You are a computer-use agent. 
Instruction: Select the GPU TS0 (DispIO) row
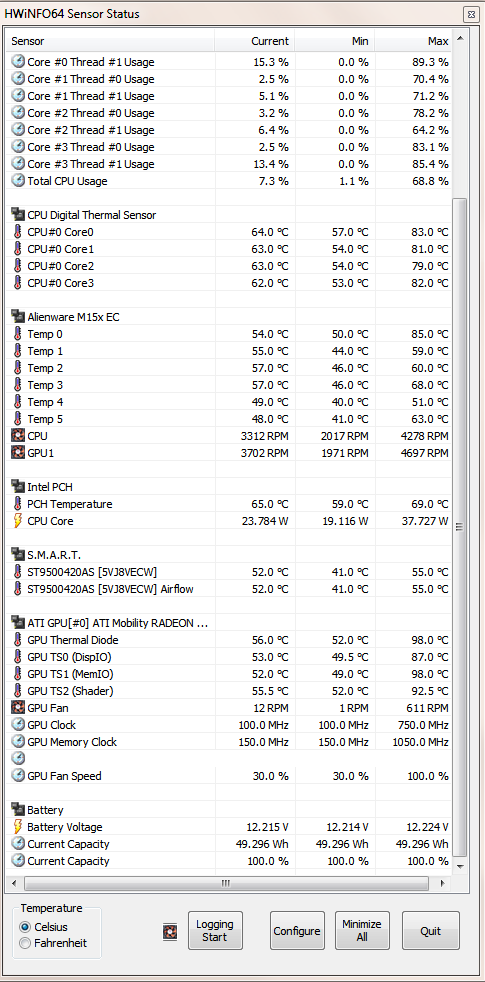[230, 657]
